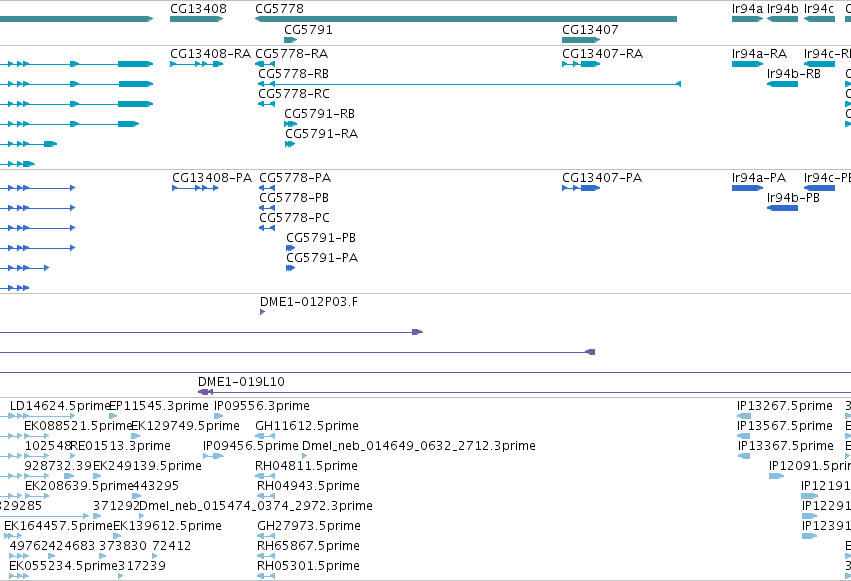Click the 72412 EST label

172,546
